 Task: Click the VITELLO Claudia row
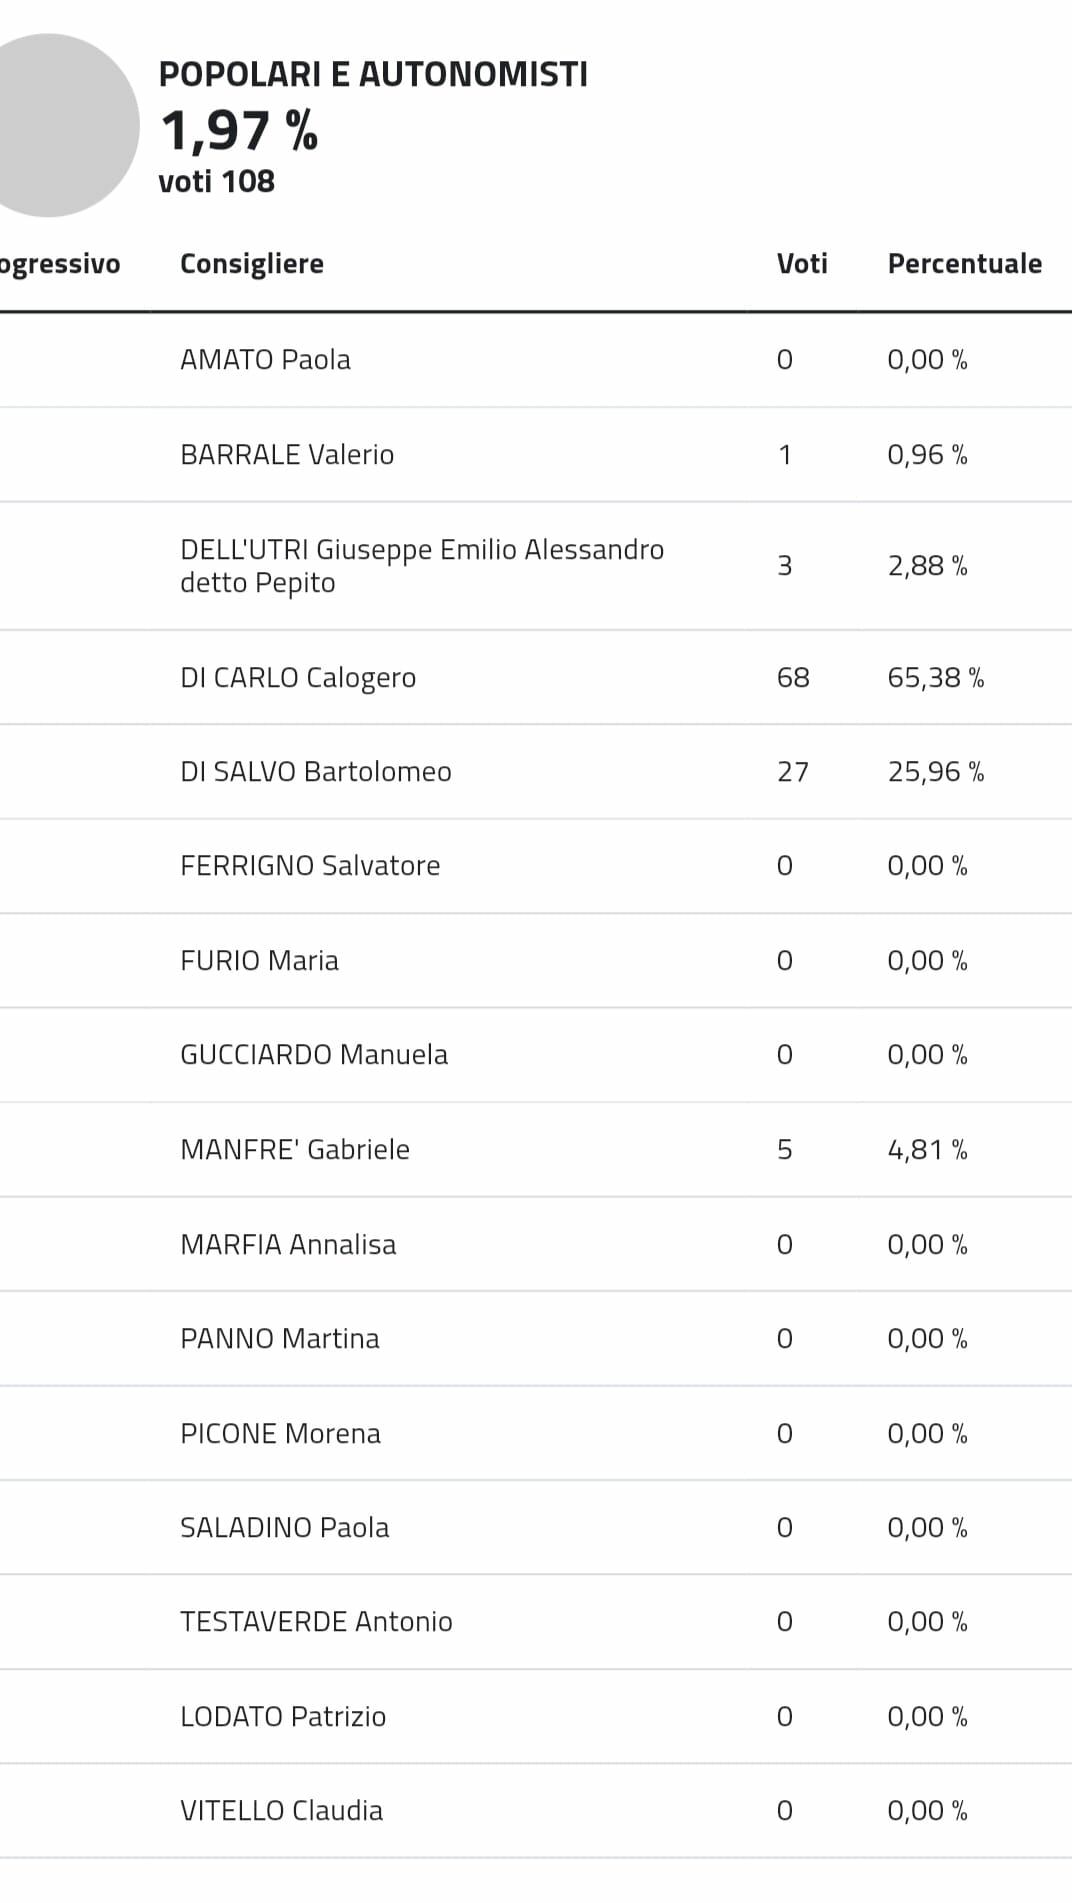[x=536, y=1811]
